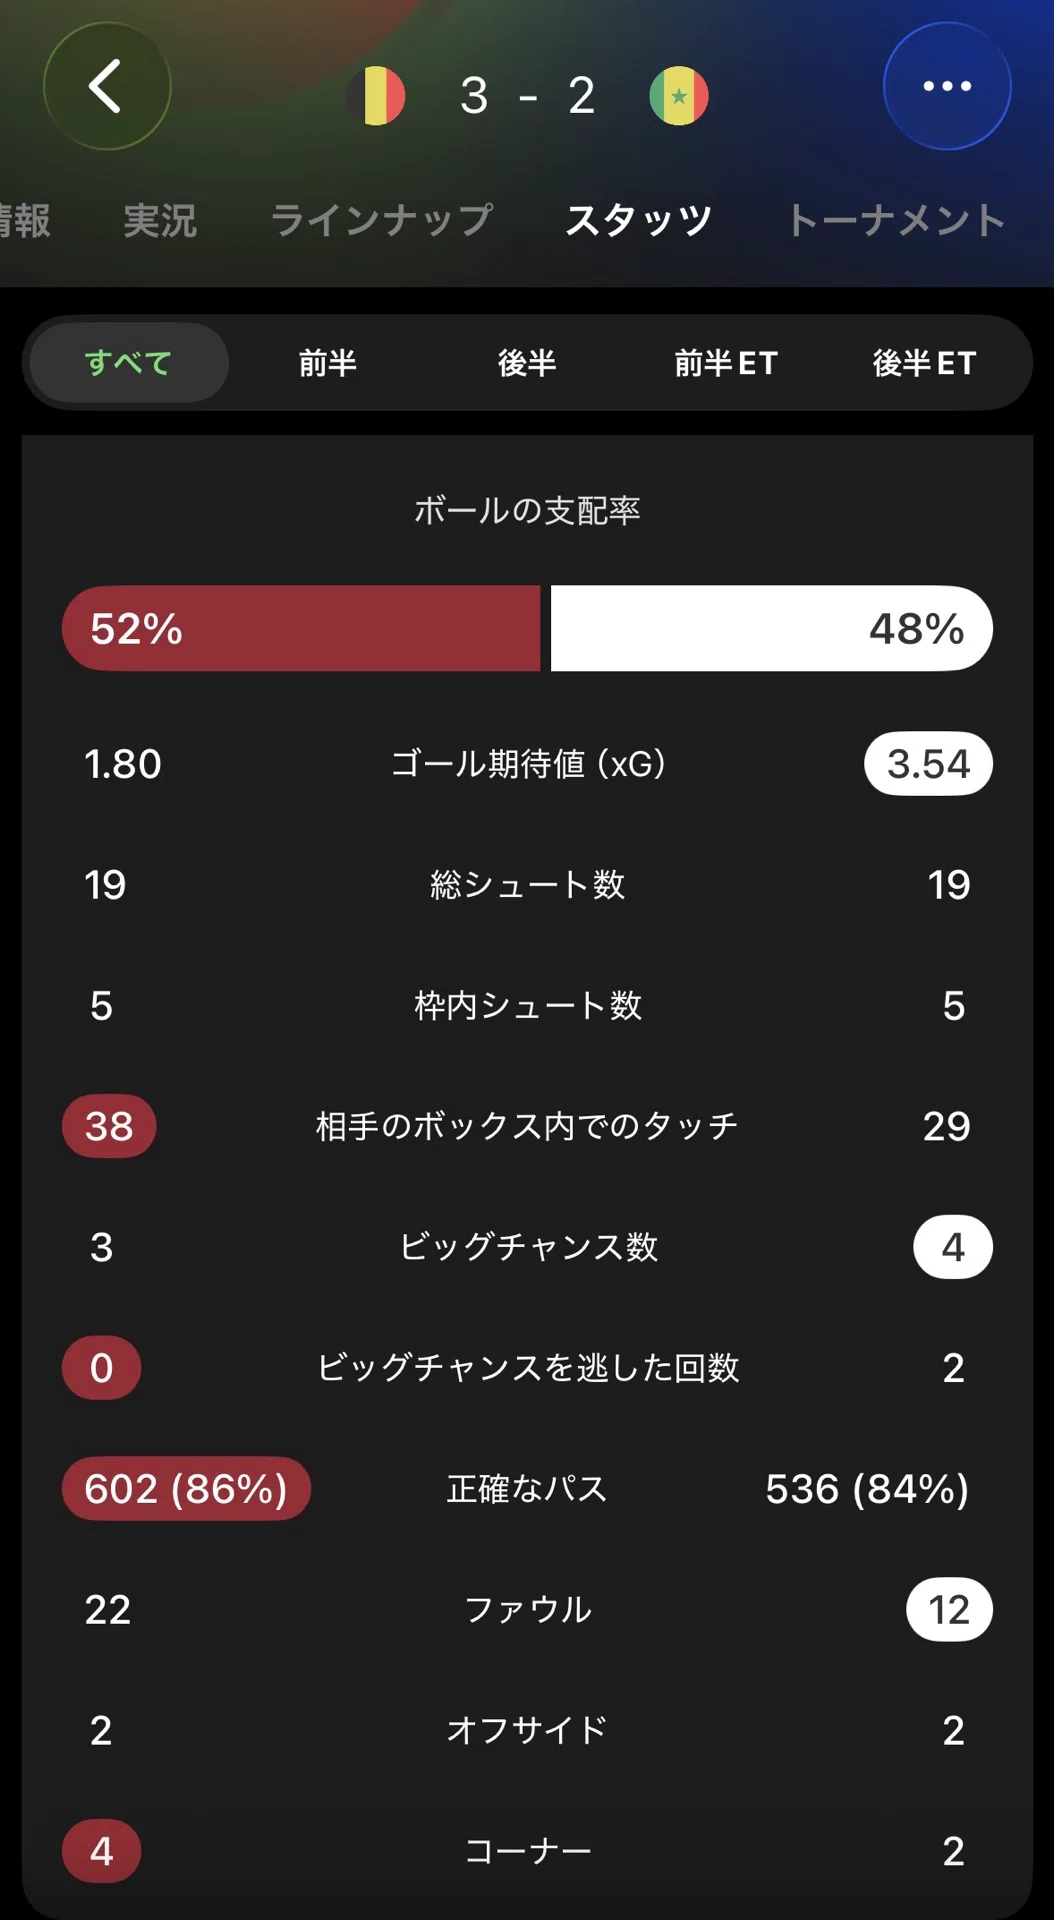1054x1920 pixels.
Task: Go to the トーナメント tab
Action: (897, 220)
